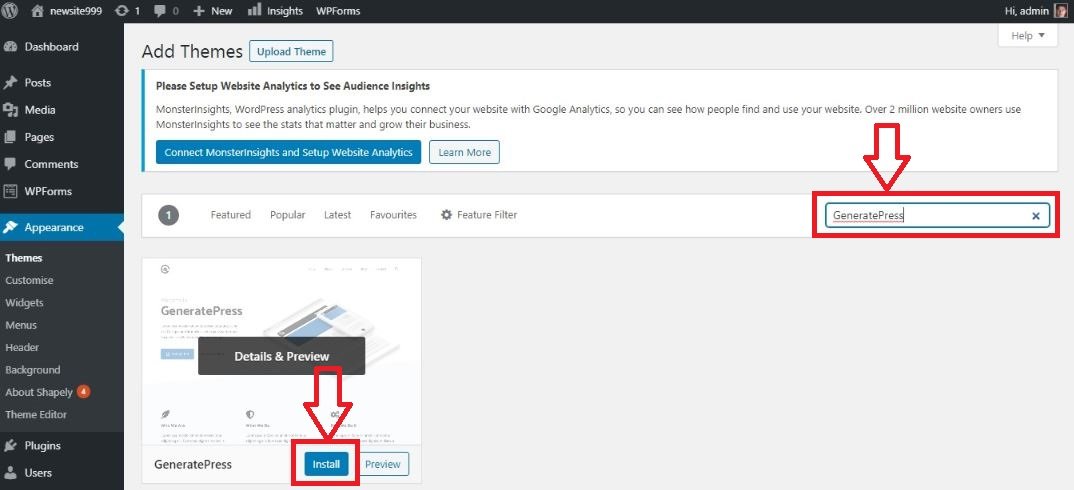The width and height of the screenshot is (1074, 490).
Task: Switch to the Featured themes tab
Action: (230, 215)
